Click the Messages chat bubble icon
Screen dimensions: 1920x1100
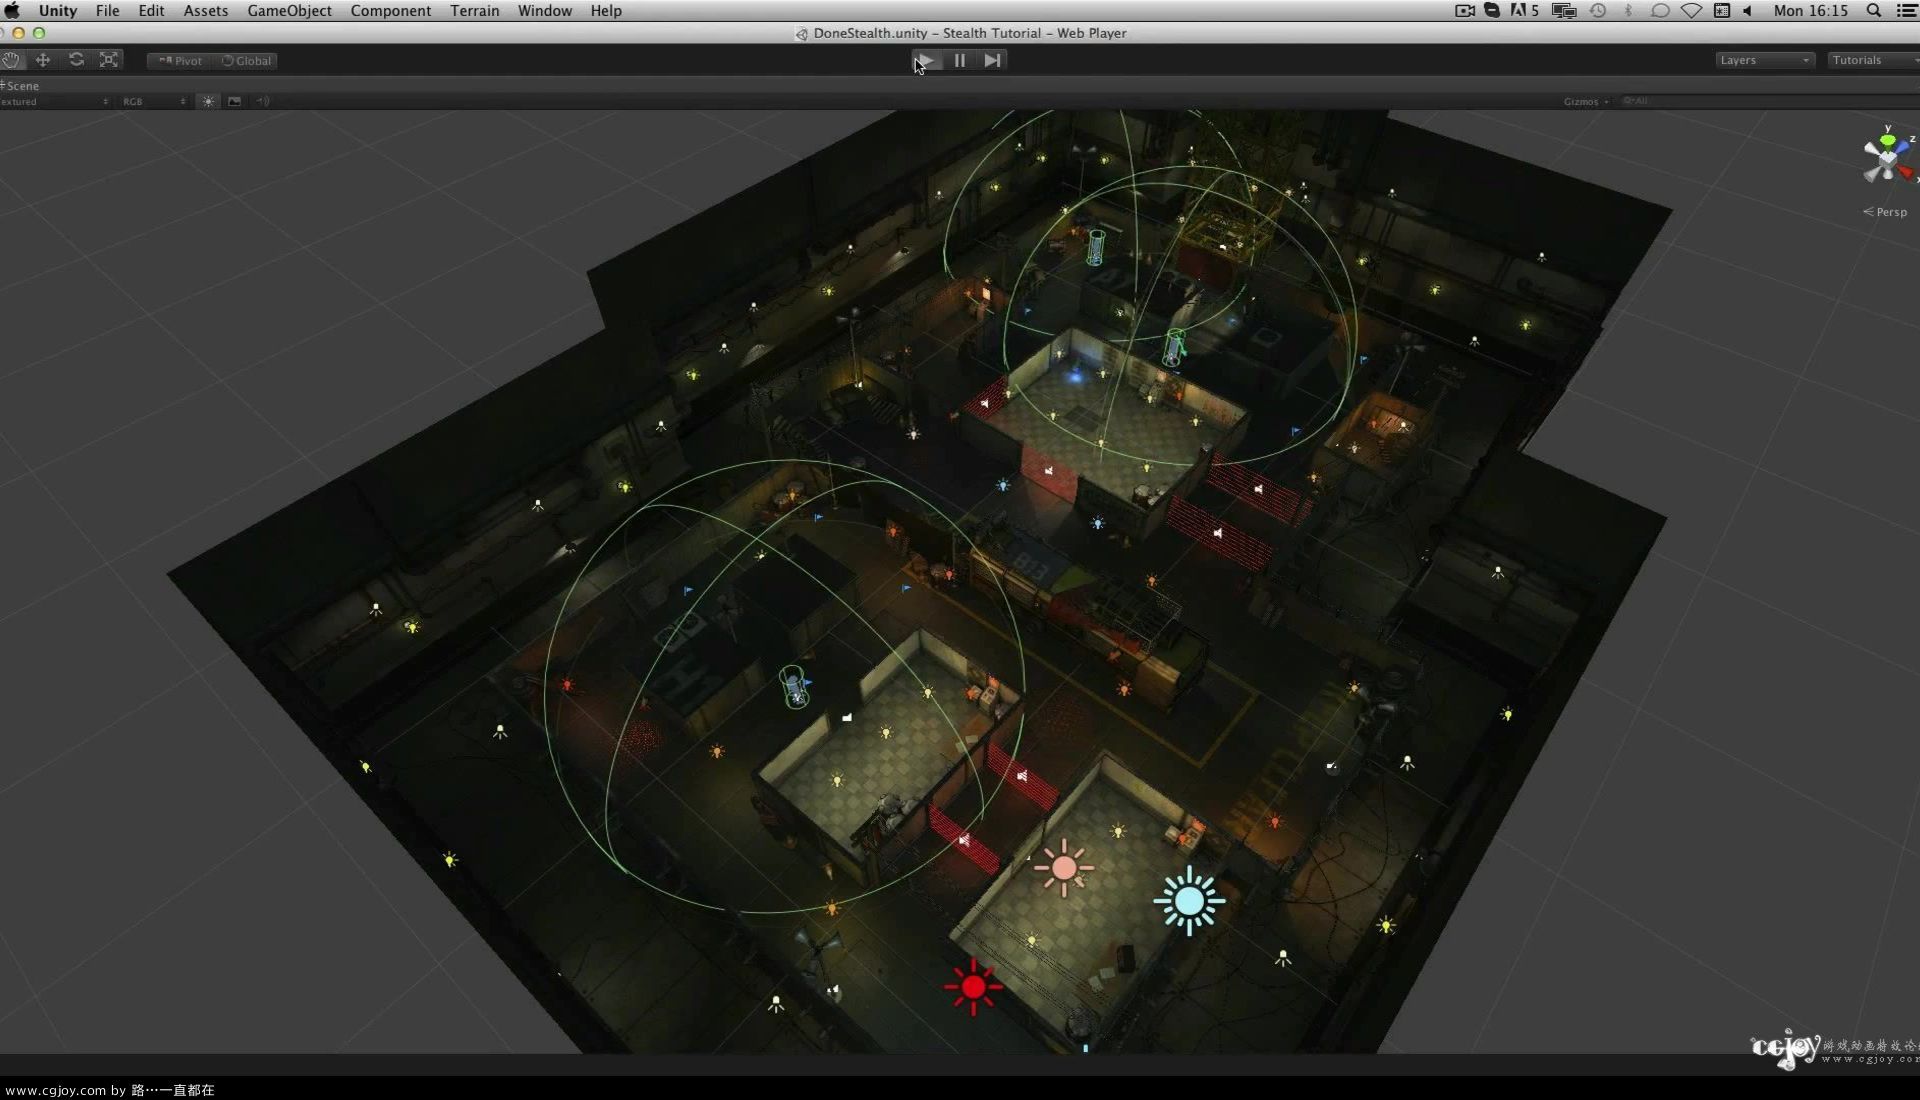pyautogui.click(x=1660, y=10)
